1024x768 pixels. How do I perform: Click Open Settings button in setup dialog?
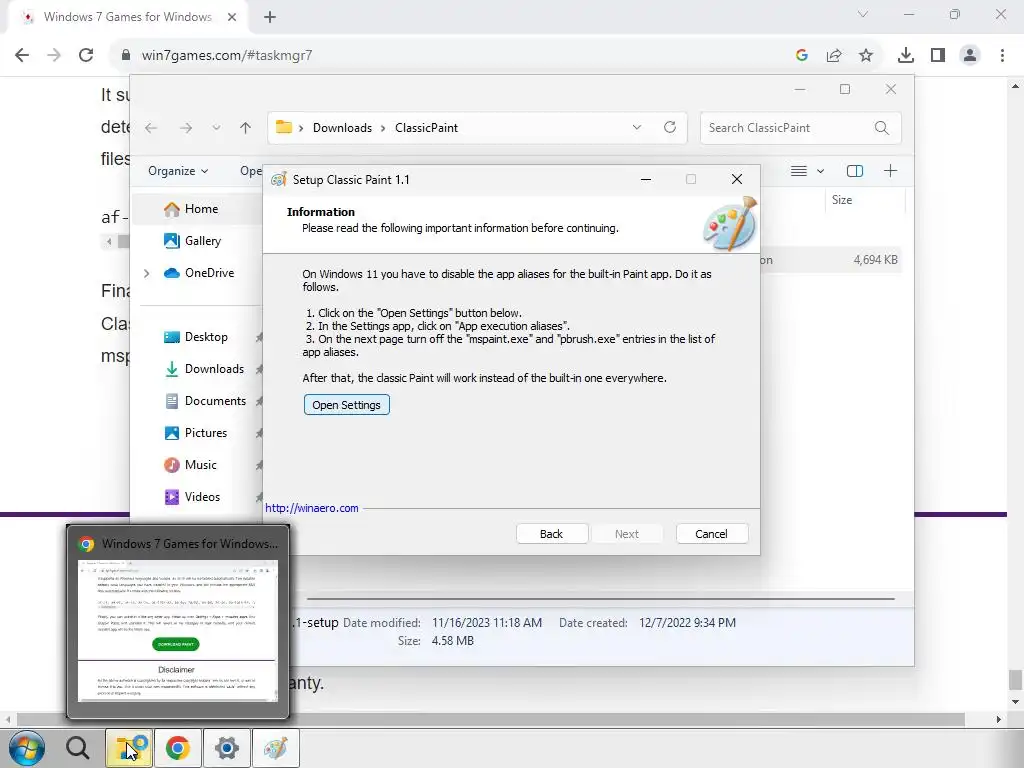pos(346,405)
